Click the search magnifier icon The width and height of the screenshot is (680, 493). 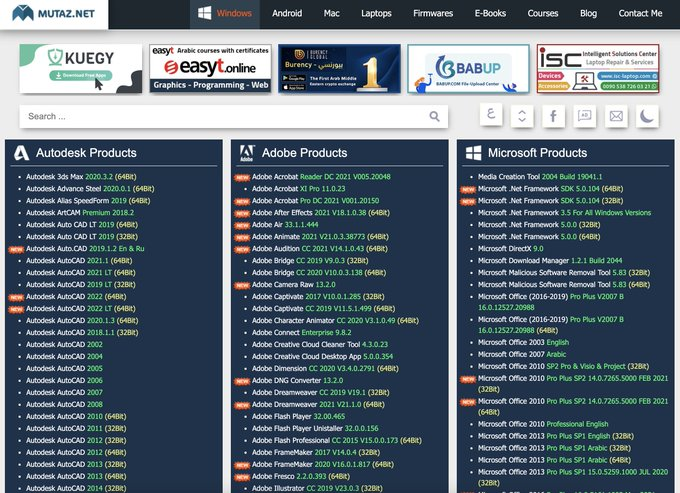(434, 116)
